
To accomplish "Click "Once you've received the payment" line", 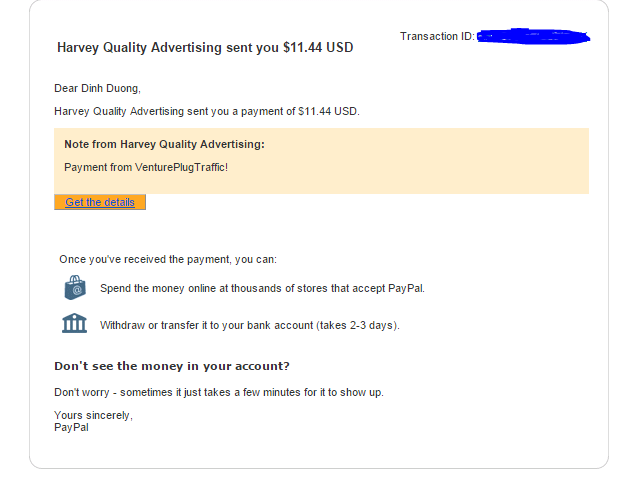I will click(168, 259).
